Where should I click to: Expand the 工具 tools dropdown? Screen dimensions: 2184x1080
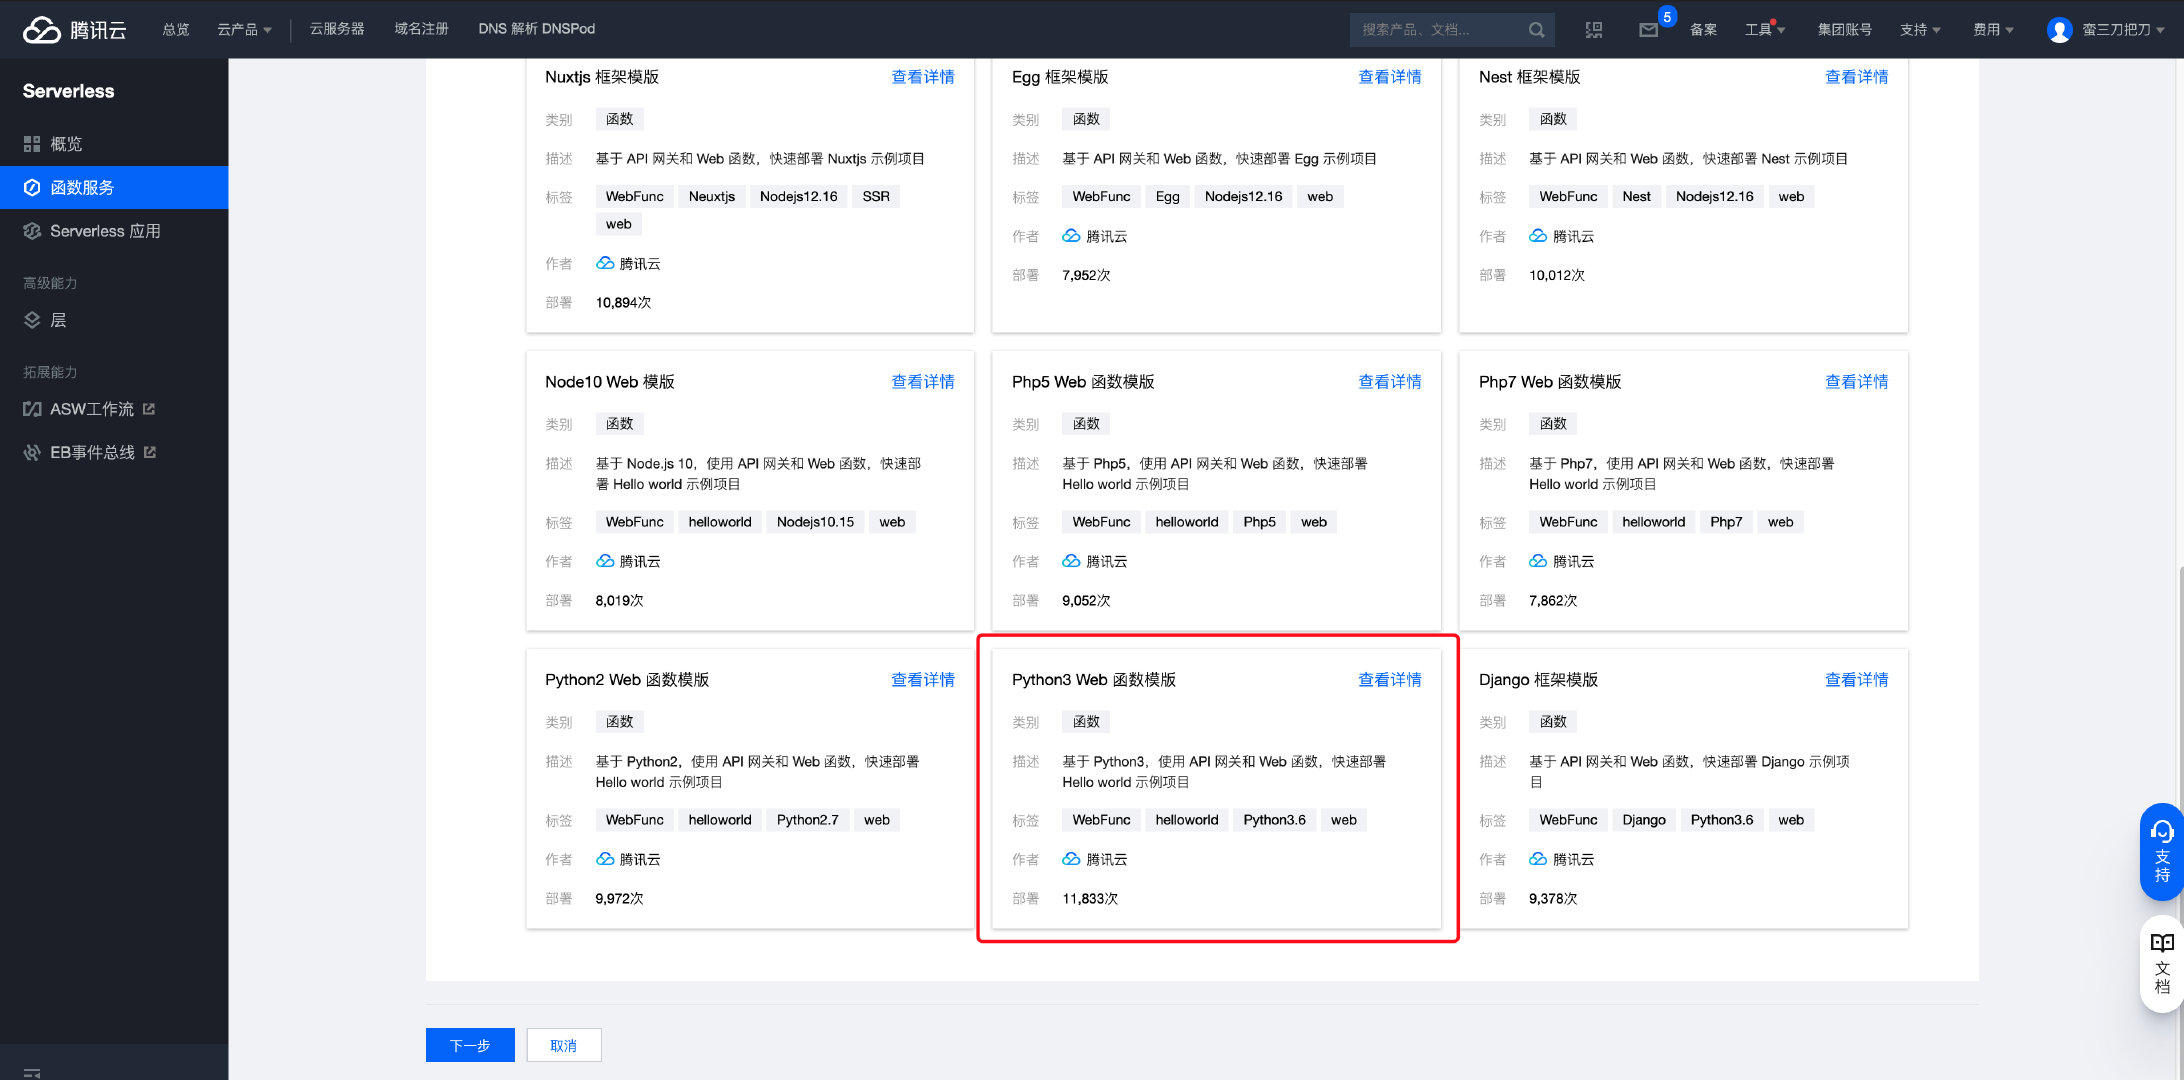click(x=1764, y=30)
